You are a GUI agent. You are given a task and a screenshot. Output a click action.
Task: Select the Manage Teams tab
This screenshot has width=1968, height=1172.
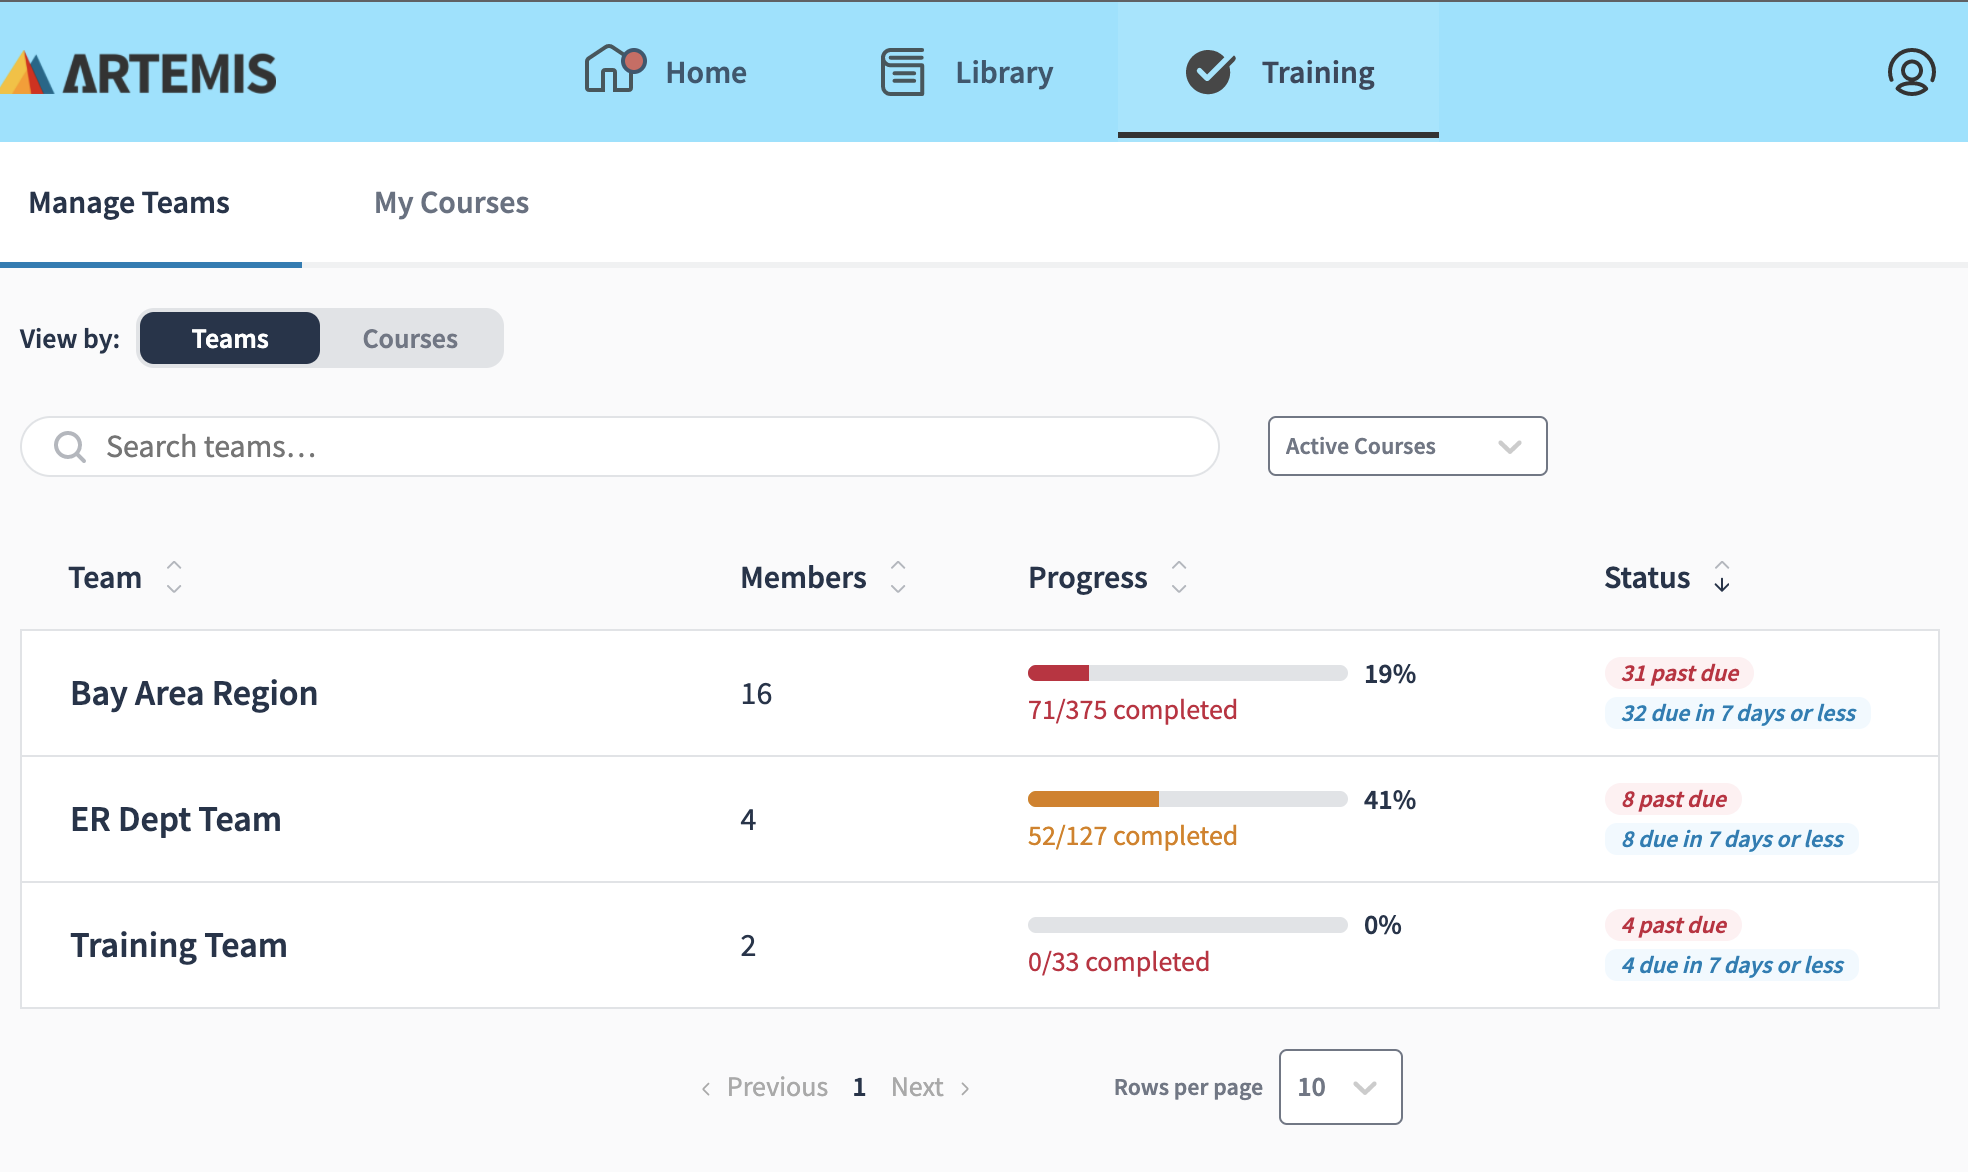(x=129, y=203)
